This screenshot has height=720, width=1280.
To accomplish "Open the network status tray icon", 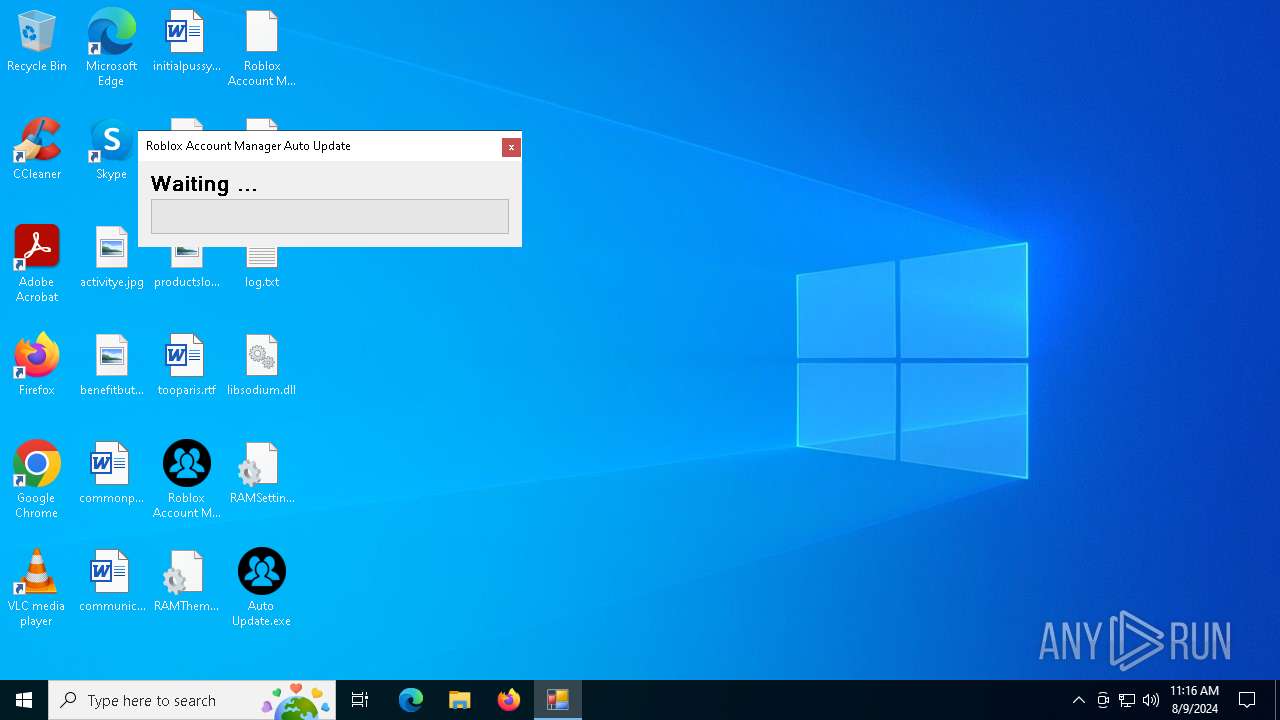I will click(x=1127, y=700).
